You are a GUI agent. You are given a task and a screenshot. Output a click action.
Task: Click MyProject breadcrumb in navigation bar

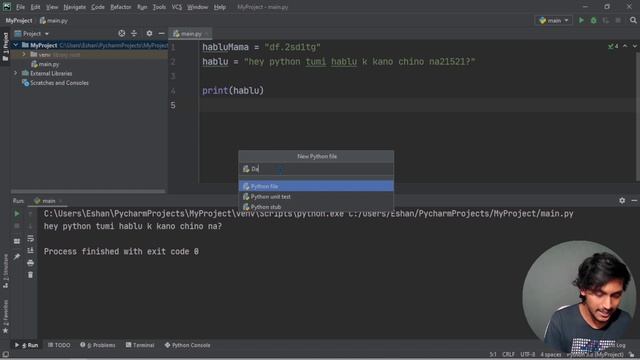tap(19, 20)
